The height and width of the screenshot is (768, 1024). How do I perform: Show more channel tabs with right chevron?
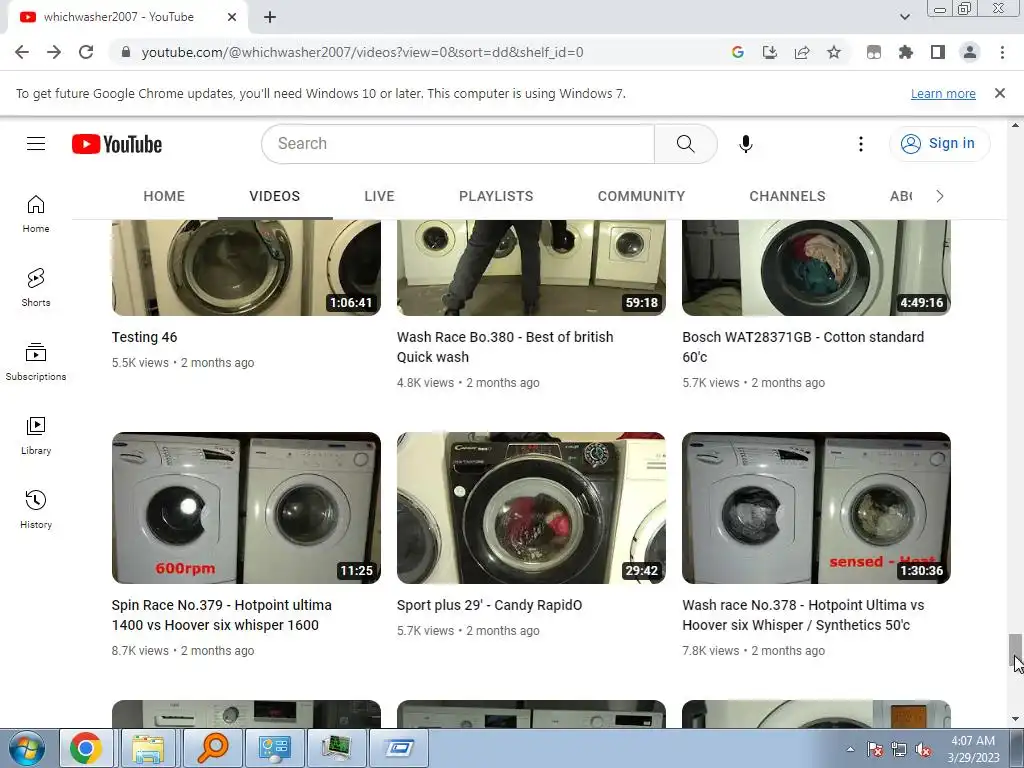pyautogui.click(x=940, y=196)
